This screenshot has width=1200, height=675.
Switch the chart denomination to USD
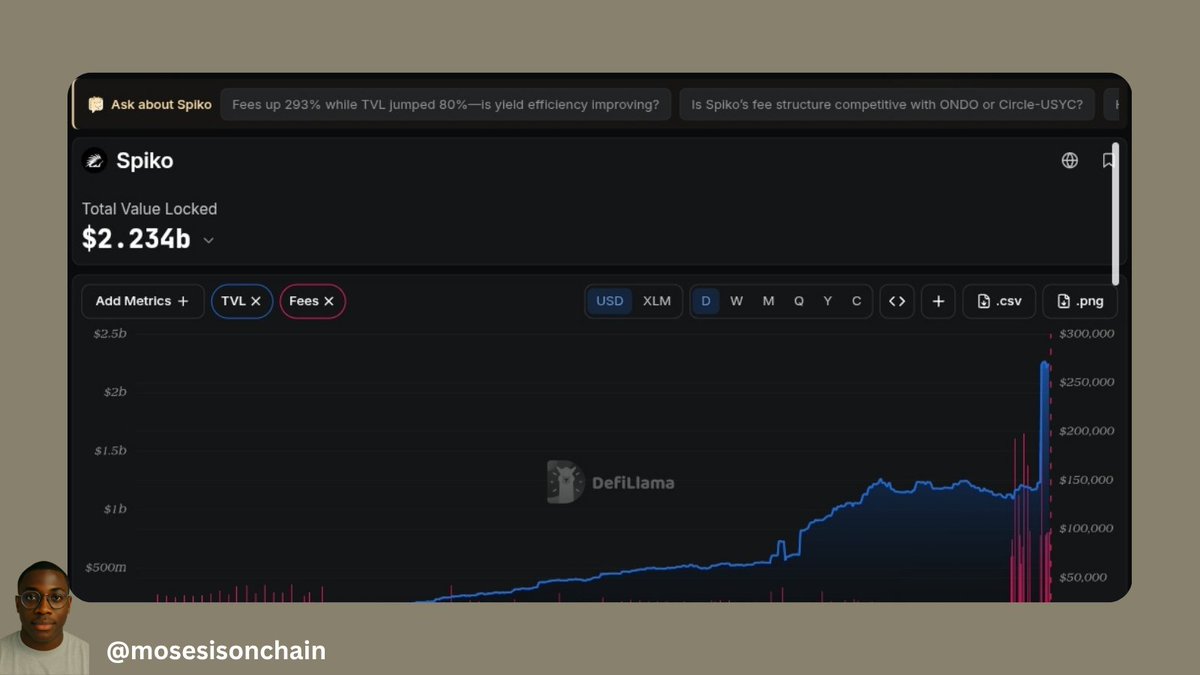coord(610,301)
